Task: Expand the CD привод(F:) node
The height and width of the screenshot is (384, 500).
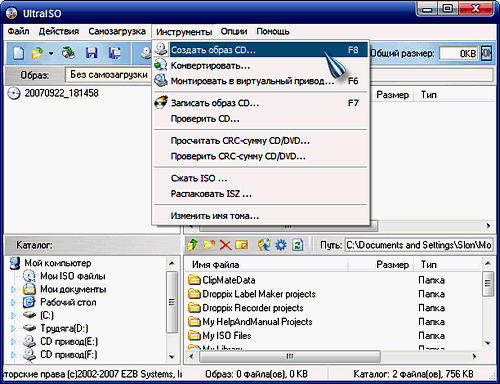Action: (x=13, y=355)
